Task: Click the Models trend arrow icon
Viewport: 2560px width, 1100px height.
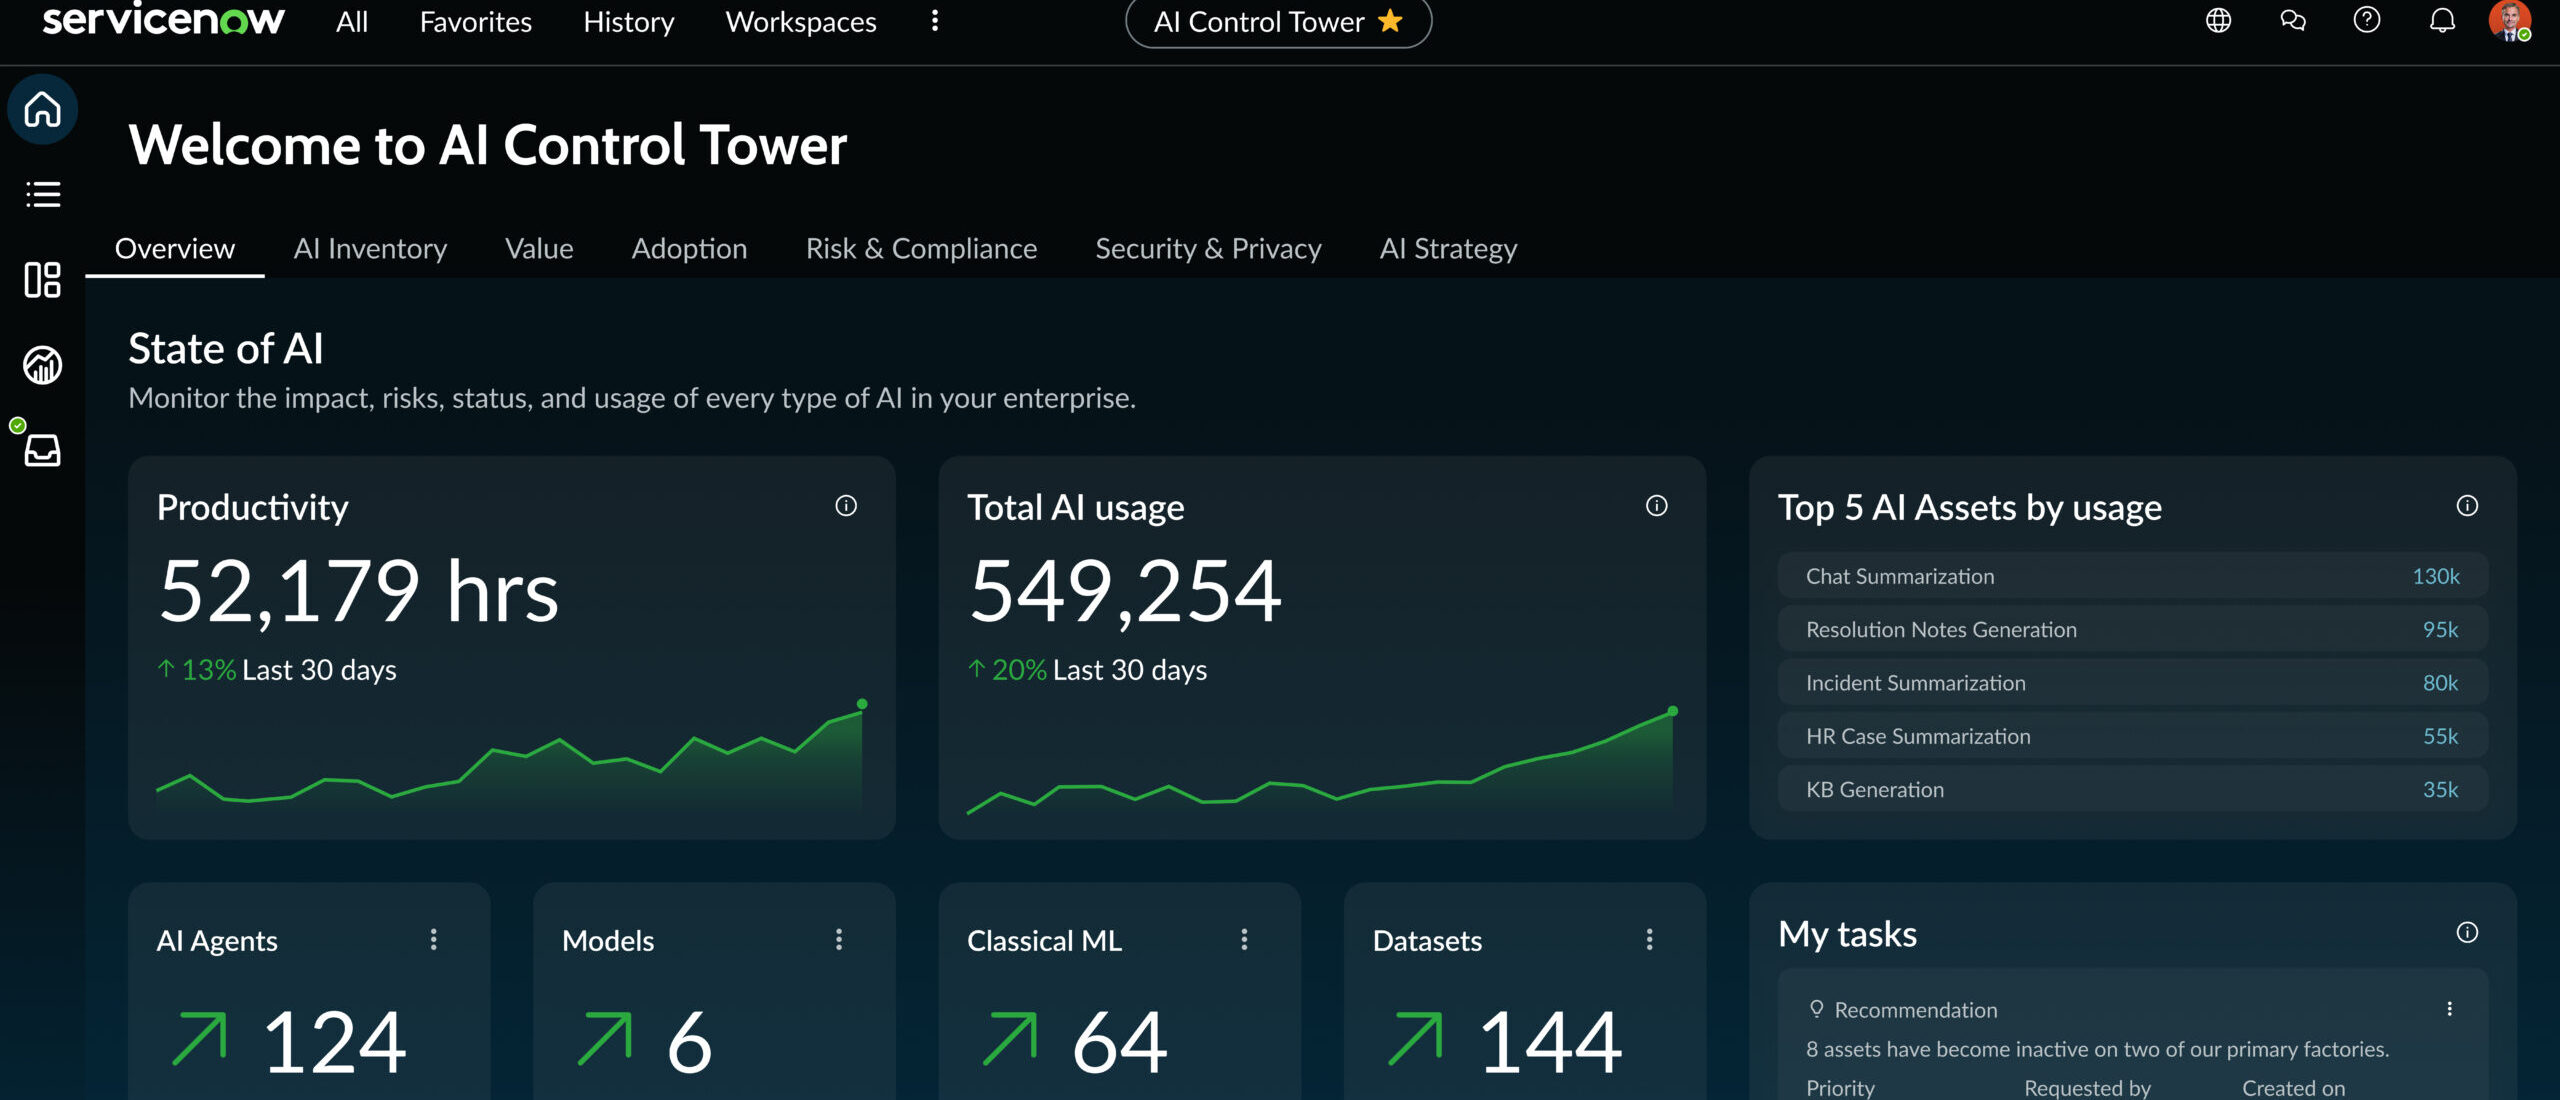Action: pos(604,1038)
